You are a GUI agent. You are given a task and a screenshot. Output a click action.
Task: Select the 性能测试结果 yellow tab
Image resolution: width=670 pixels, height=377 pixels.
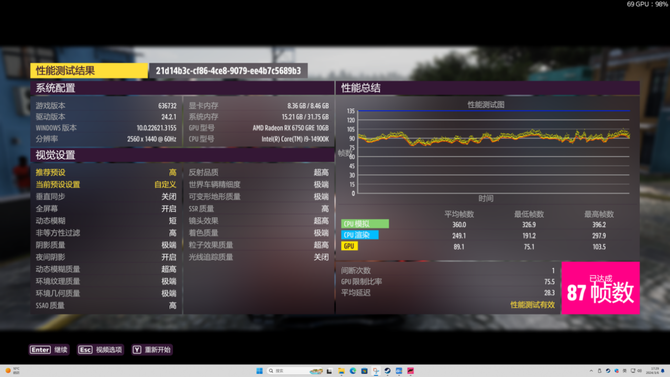[89, 71]
